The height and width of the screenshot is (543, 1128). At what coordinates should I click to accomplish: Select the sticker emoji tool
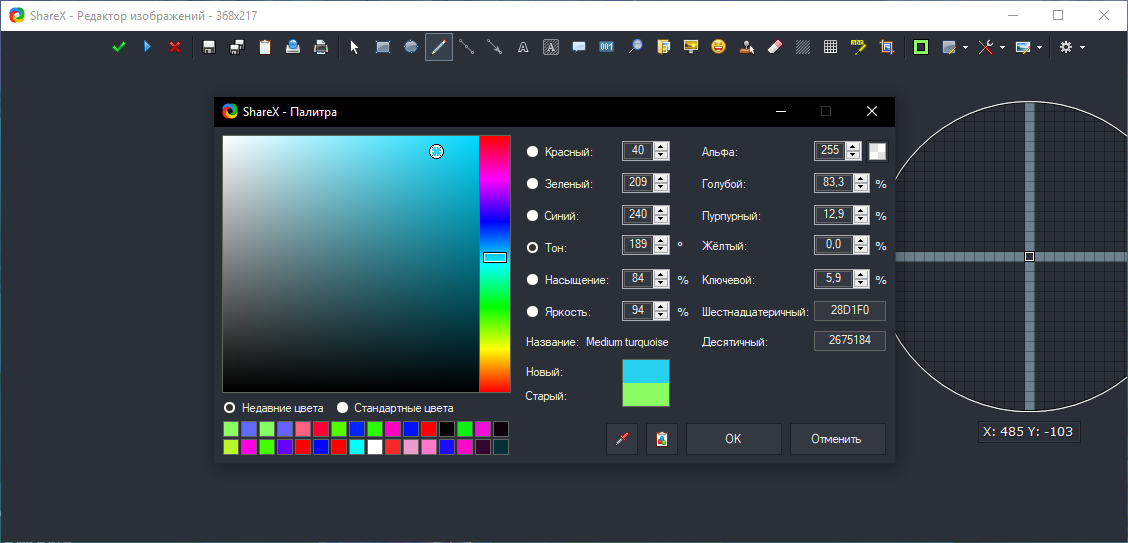coord(718,47)
